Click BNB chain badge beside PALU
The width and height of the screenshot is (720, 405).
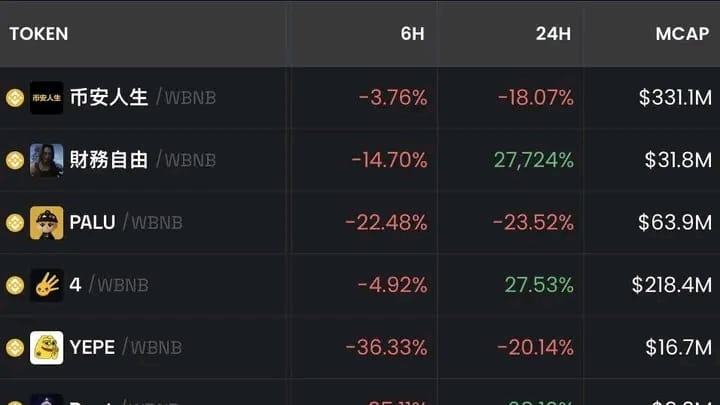pyautogui.click(x=14, y=222)
